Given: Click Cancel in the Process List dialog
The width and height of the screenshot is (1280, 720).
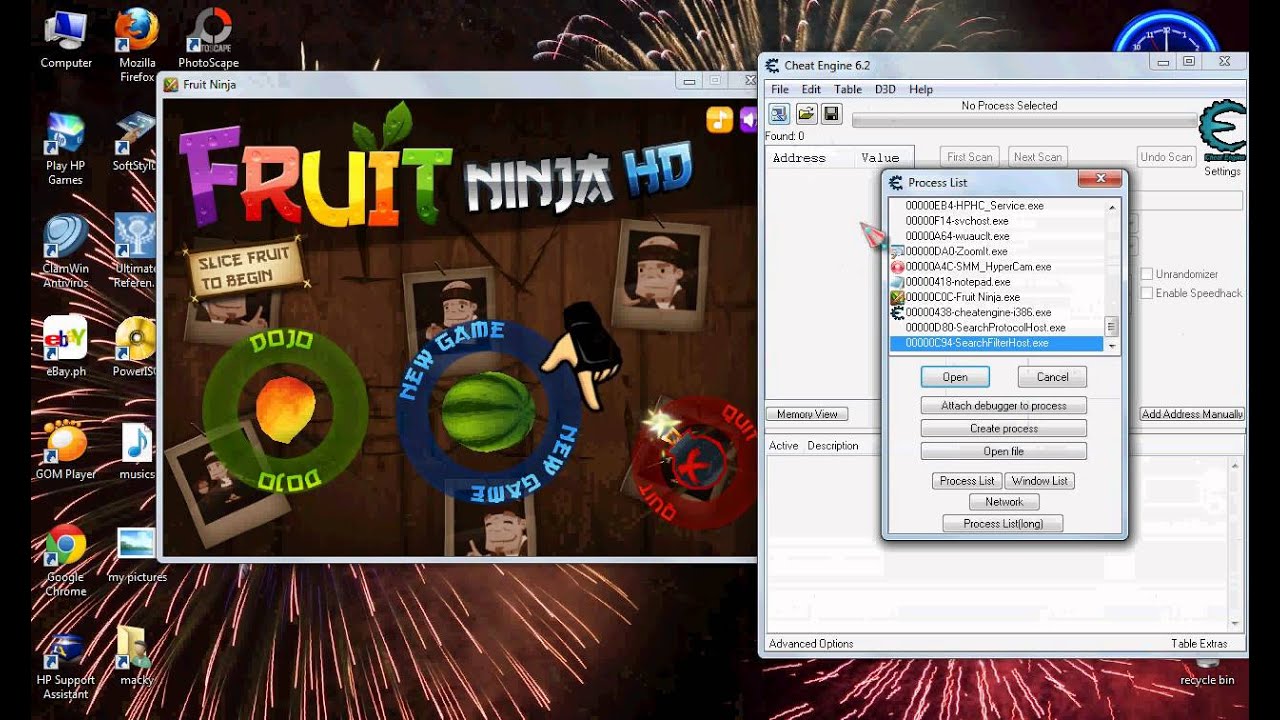Looking at the screenshot, I should coord(1052,377).
